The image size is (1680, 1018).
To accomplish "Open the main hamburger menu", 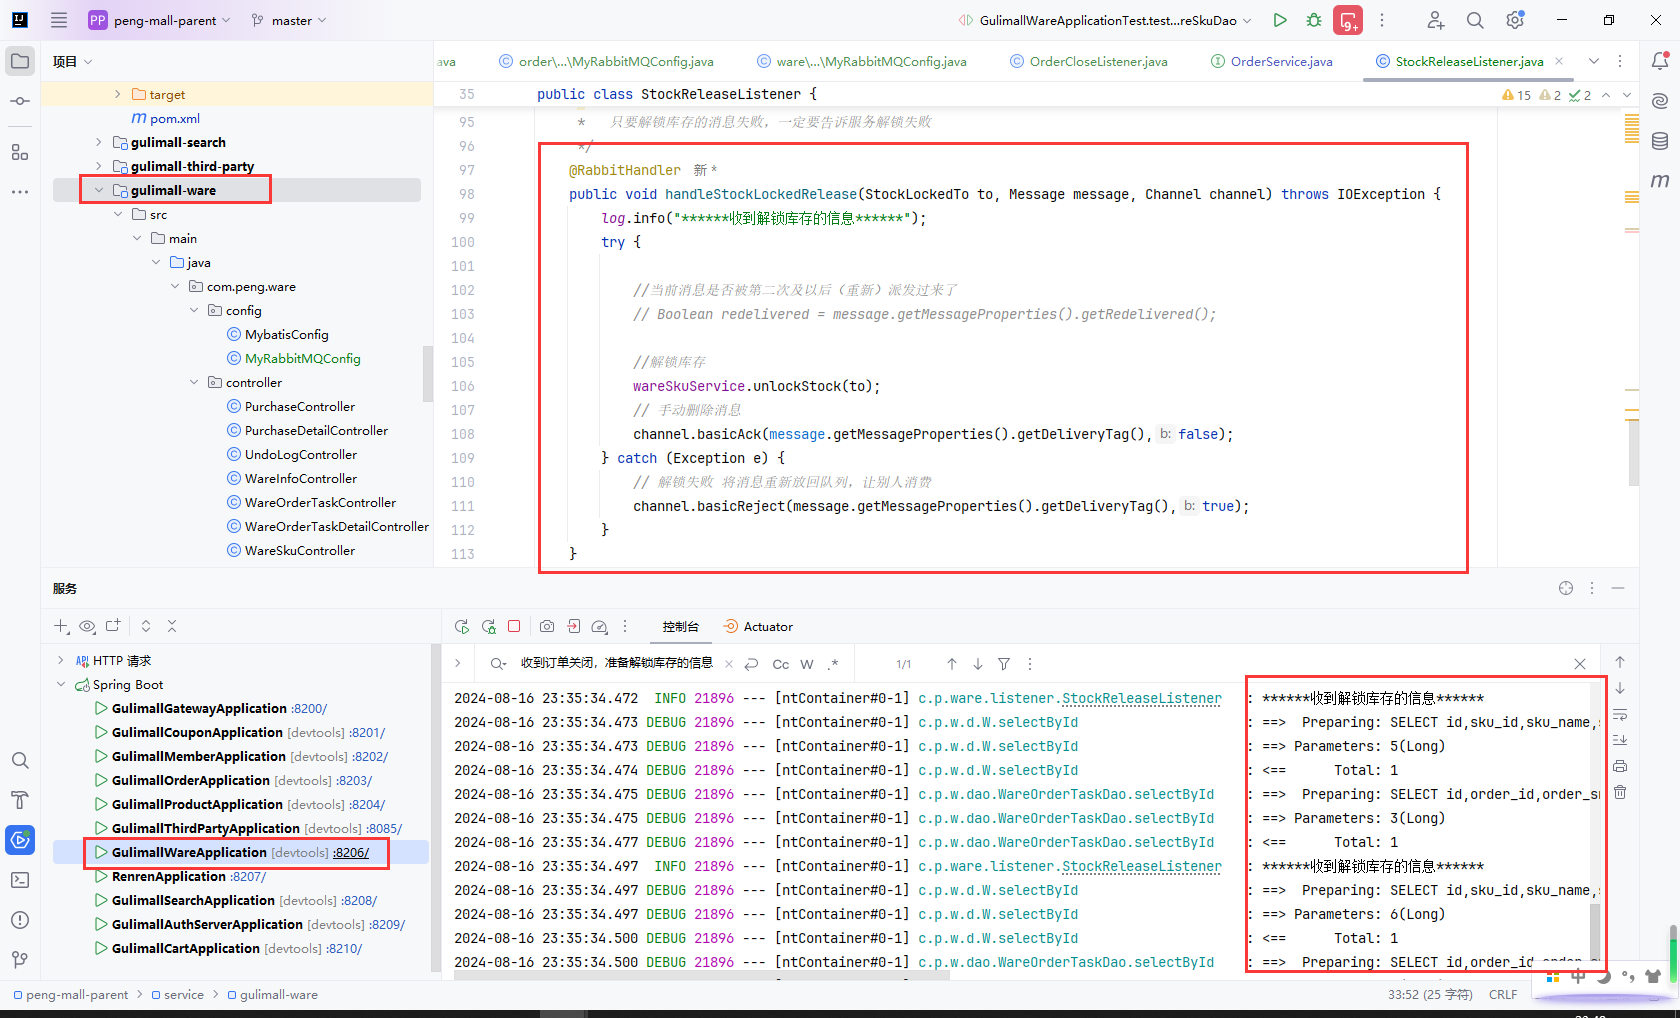I will pyautogui.click(x=59, y=20).
